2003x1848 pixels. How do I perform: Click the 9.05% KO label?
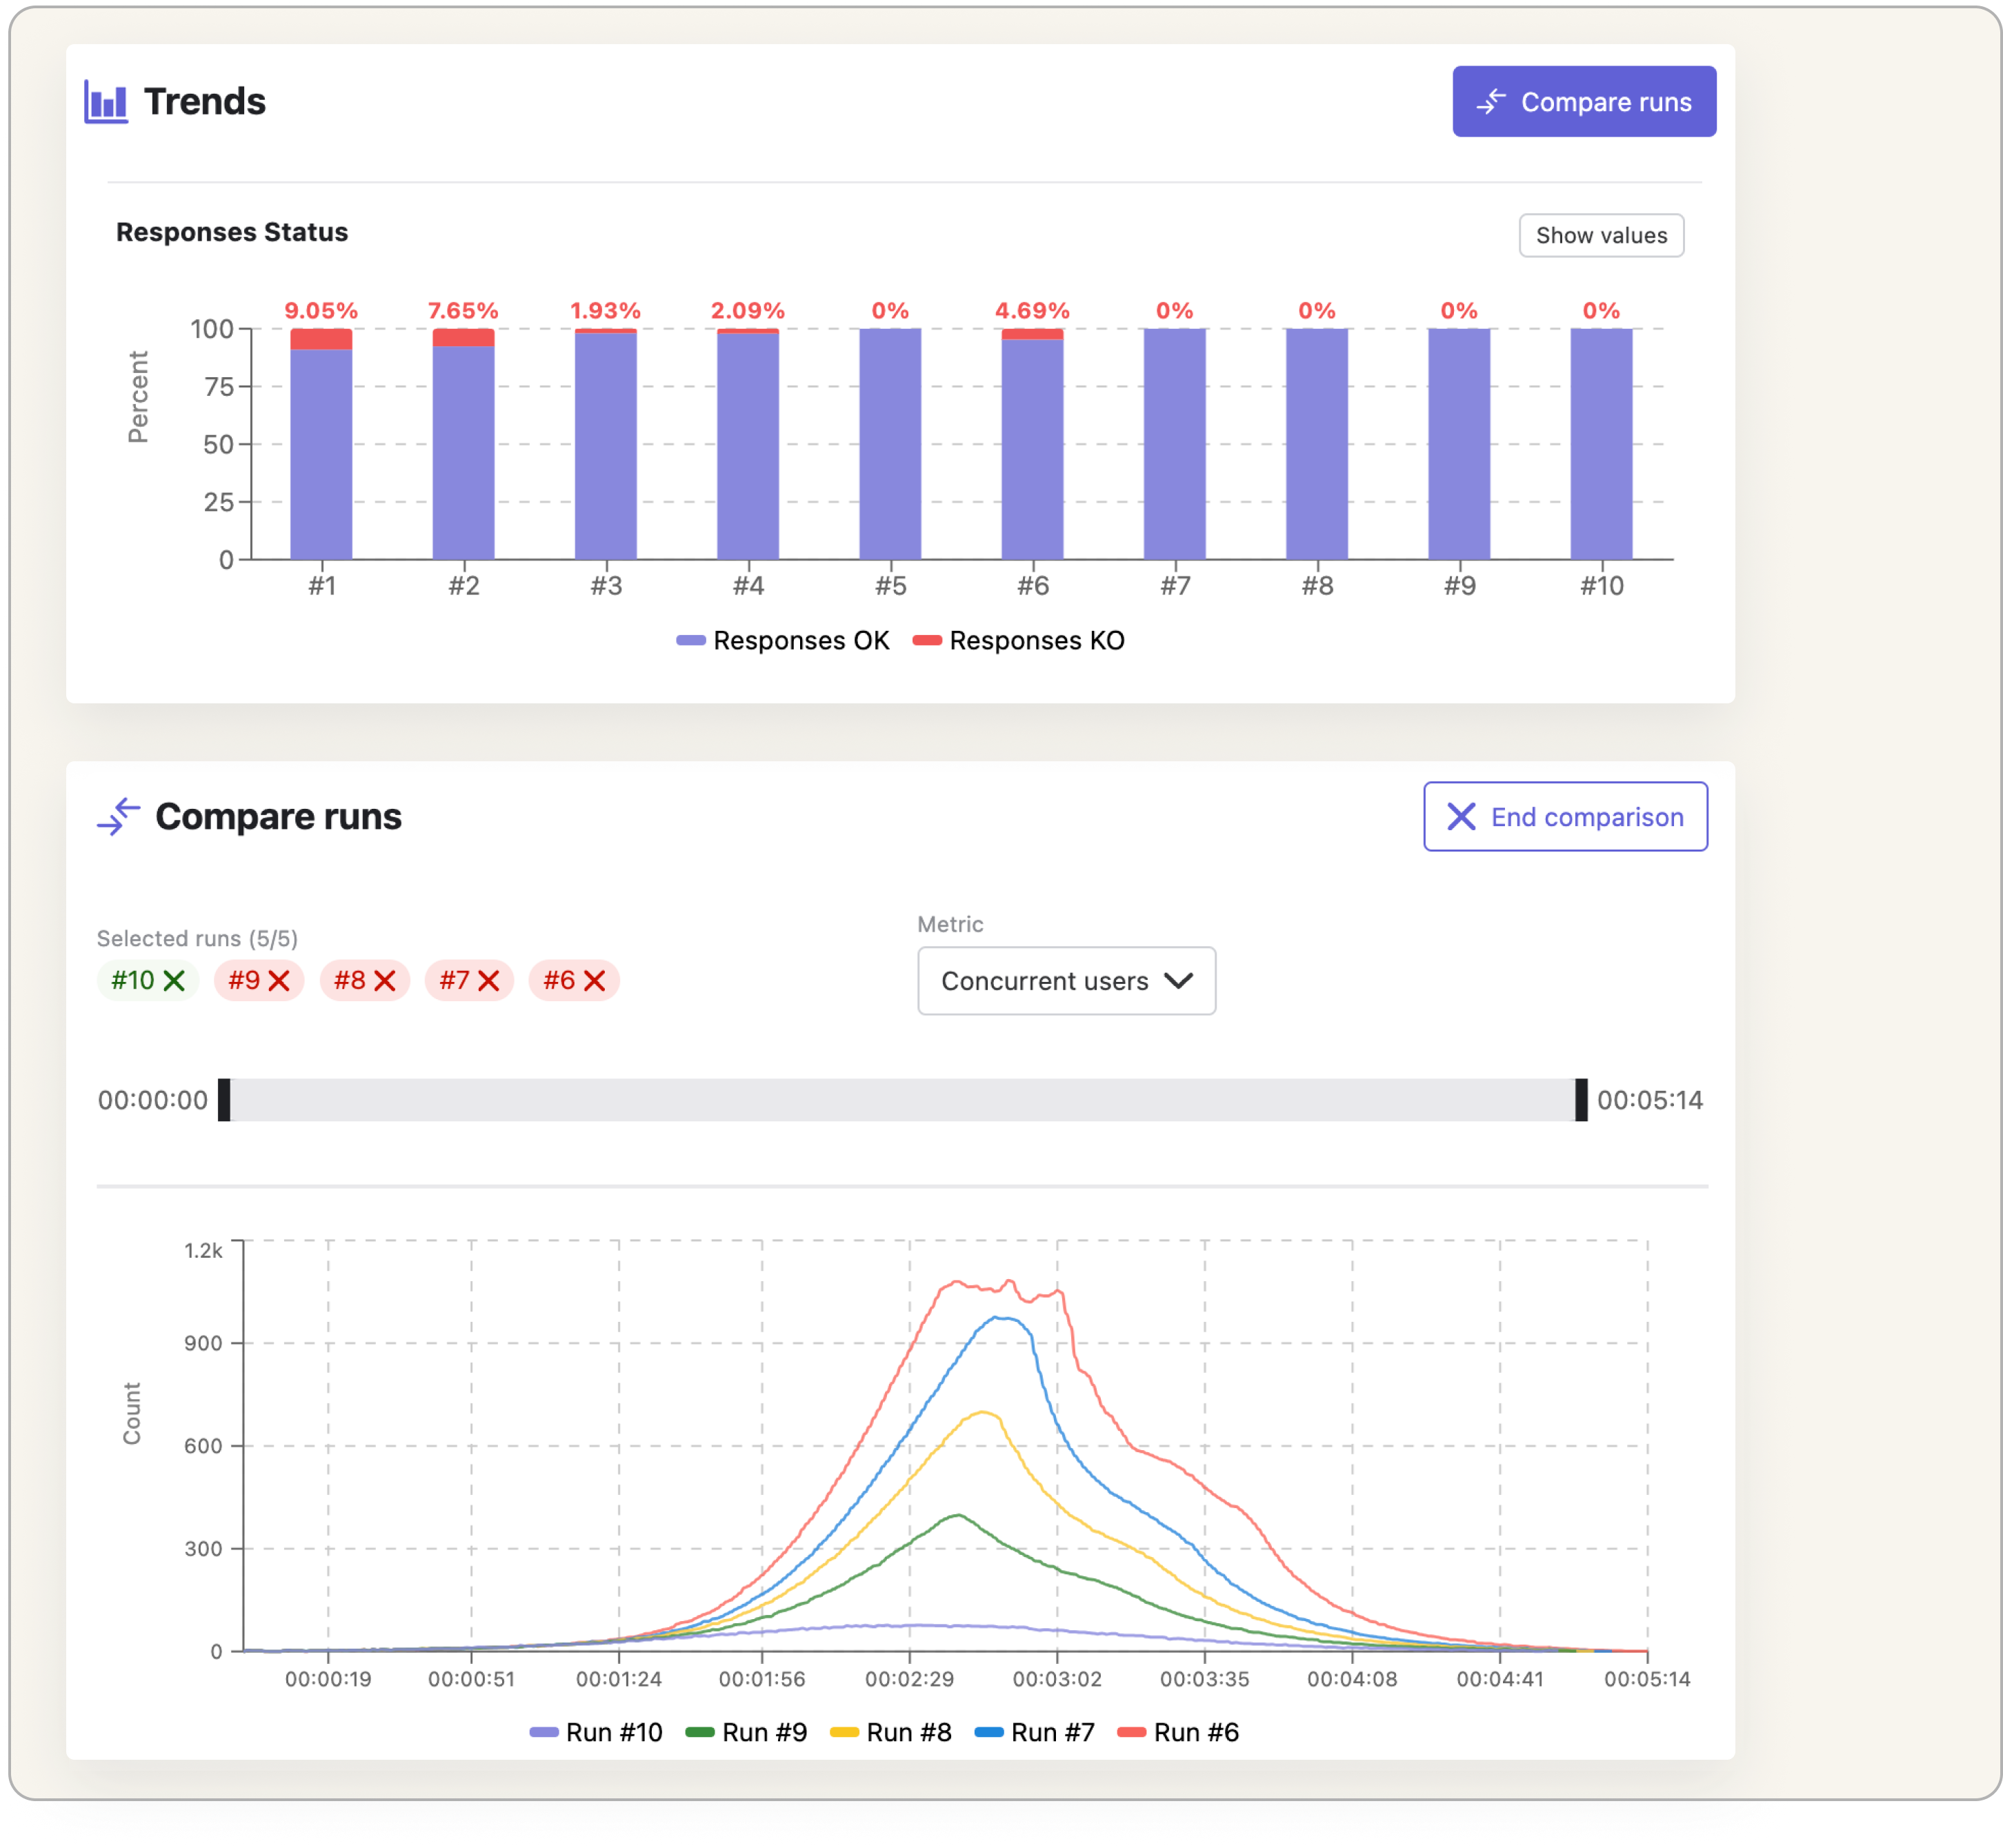(321, 310)
